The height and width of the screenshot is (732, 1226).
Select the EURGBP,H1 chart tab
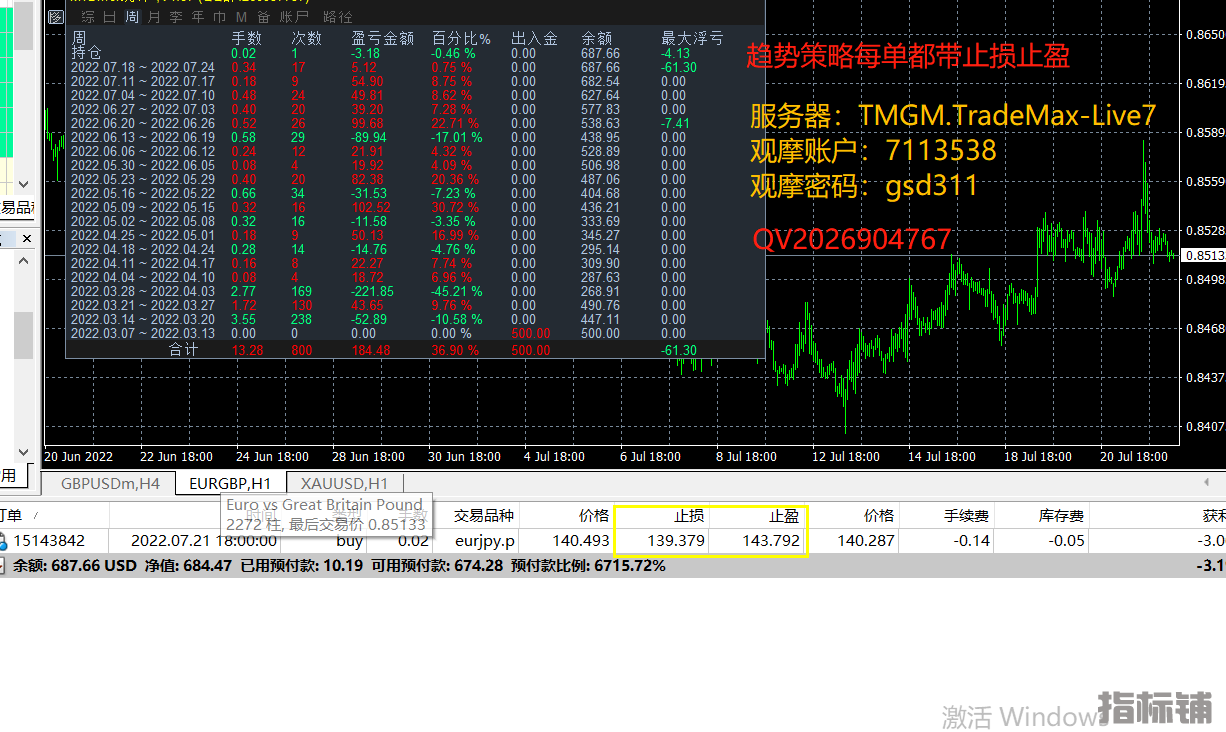tap(230, 484)
